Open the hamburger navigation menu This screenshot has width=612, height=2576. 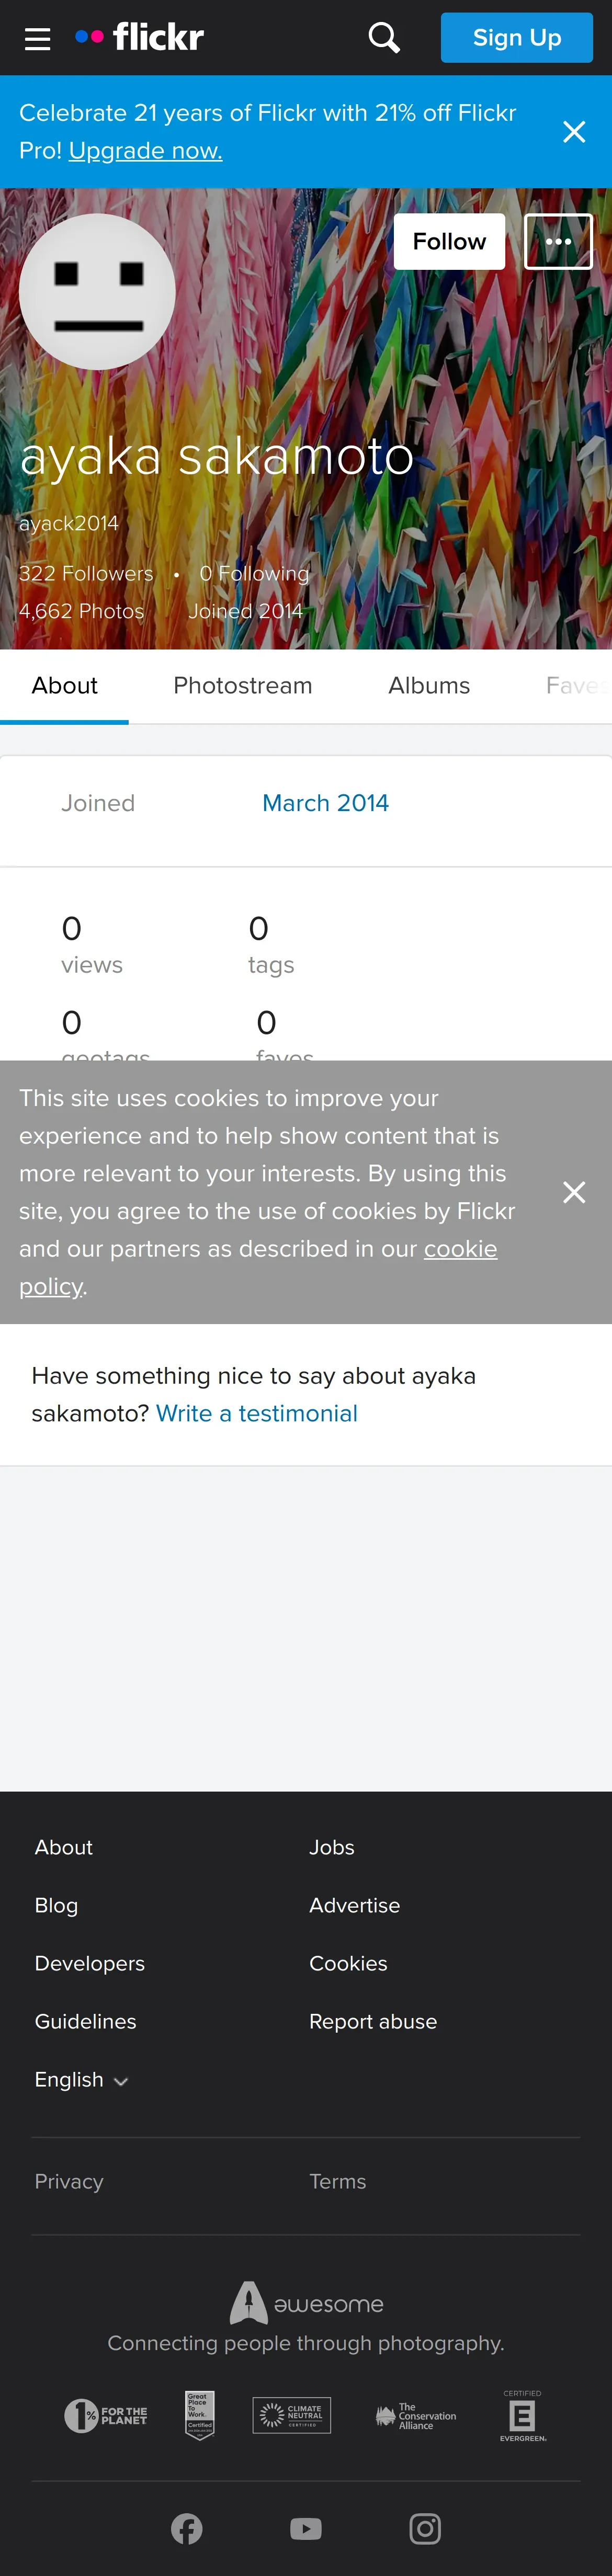38,39
